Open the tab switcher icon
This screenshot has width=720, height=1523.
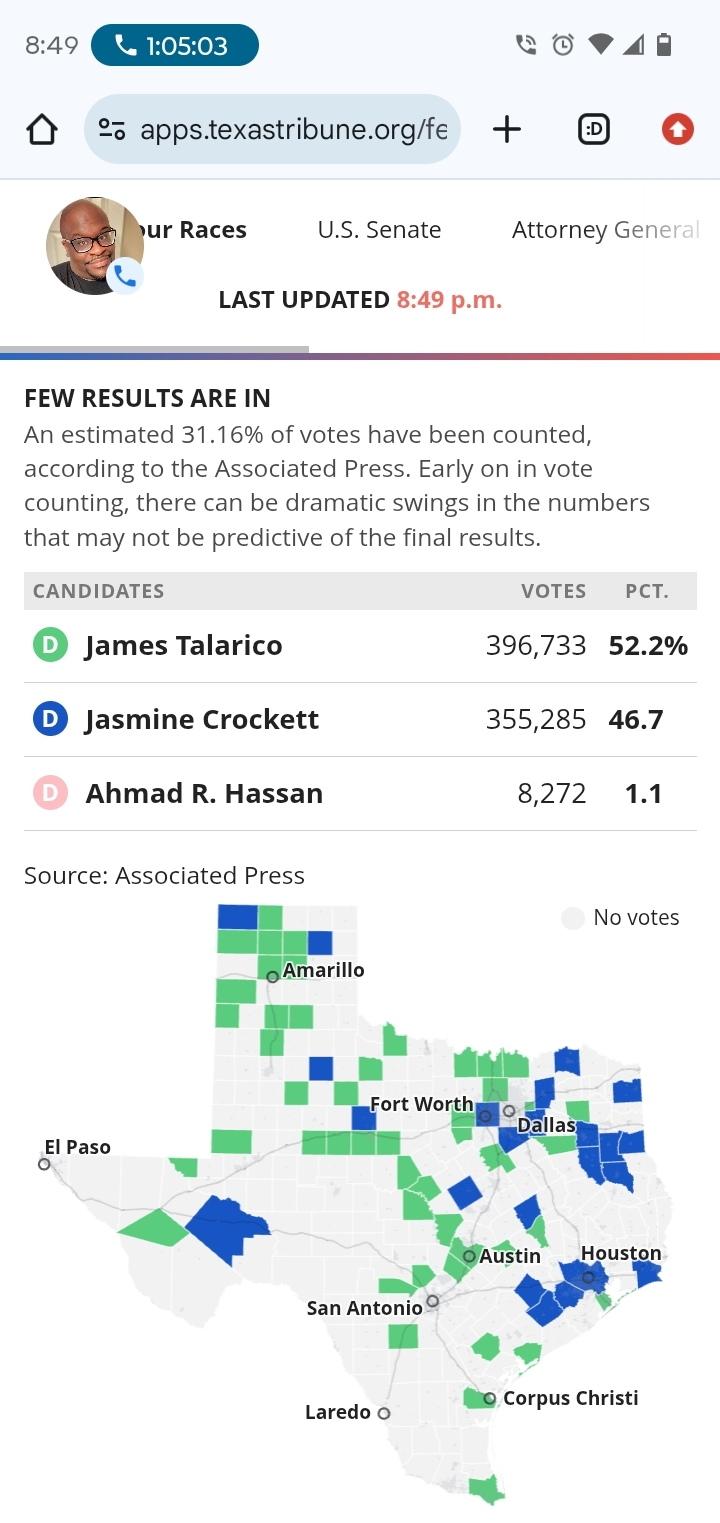(x=593, y=129)
